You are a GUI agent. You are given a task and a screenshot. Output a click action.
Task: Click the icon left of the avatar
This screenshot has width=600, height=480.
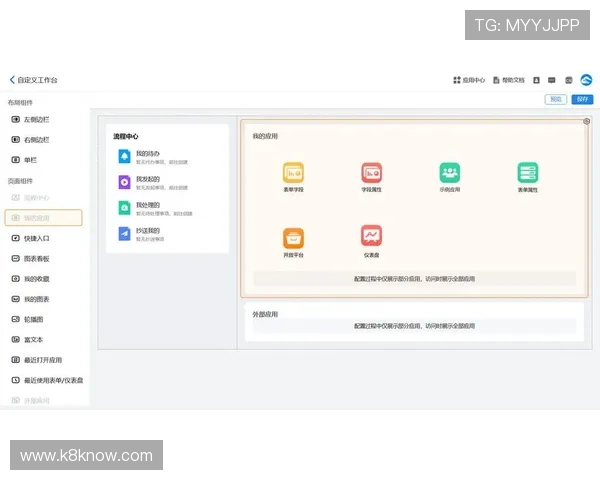click(x=569, y=80)
